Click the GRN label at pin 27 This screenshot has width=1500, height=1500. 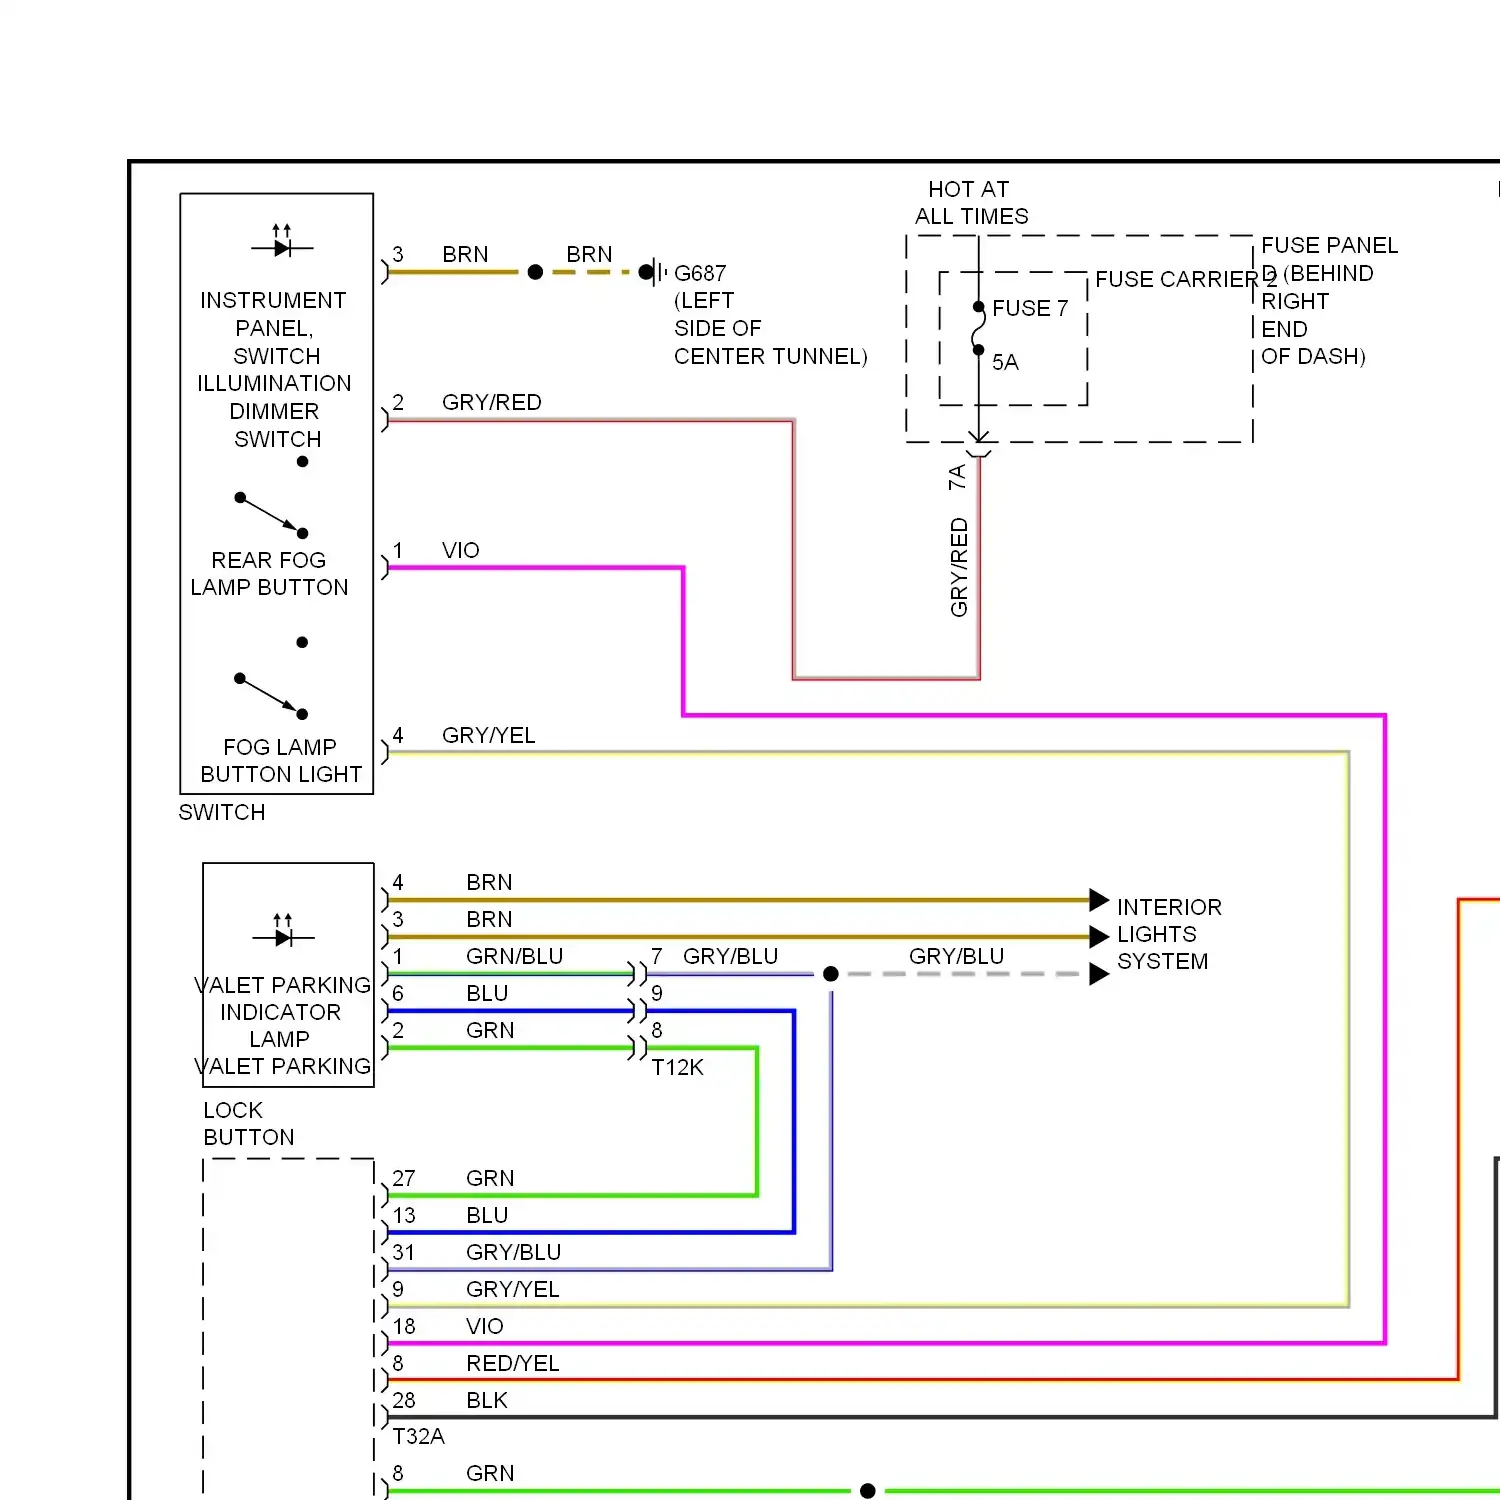[x=490, y=1178]
